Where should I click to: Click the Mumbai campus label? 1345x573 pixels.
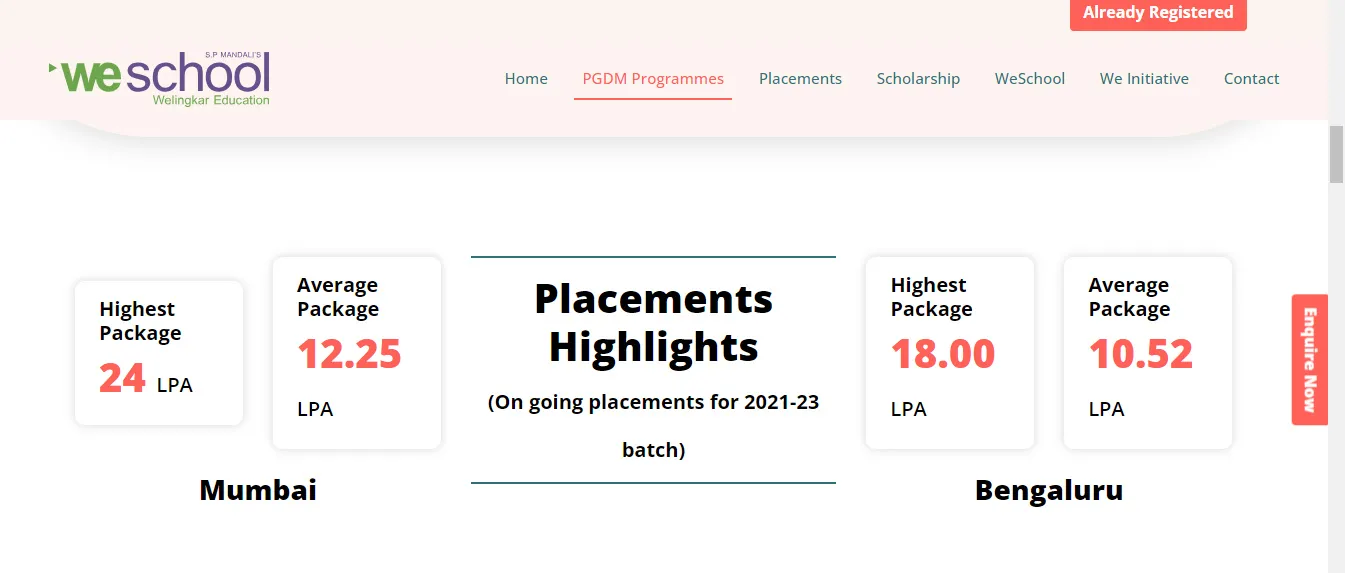258,490
